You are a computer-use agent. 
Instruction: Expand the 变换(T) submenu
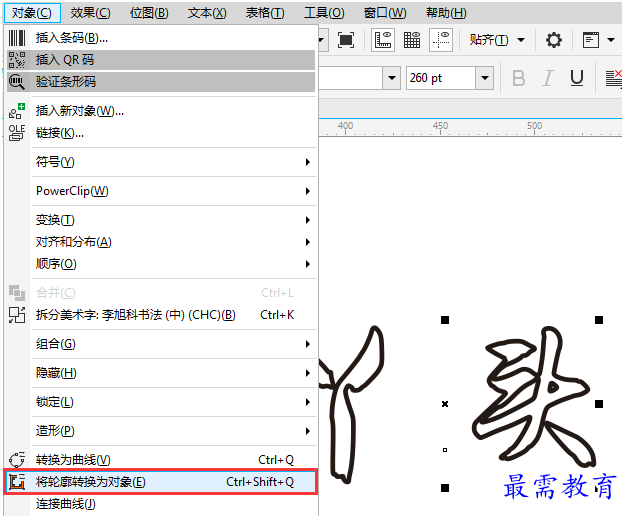click(161, 220)
